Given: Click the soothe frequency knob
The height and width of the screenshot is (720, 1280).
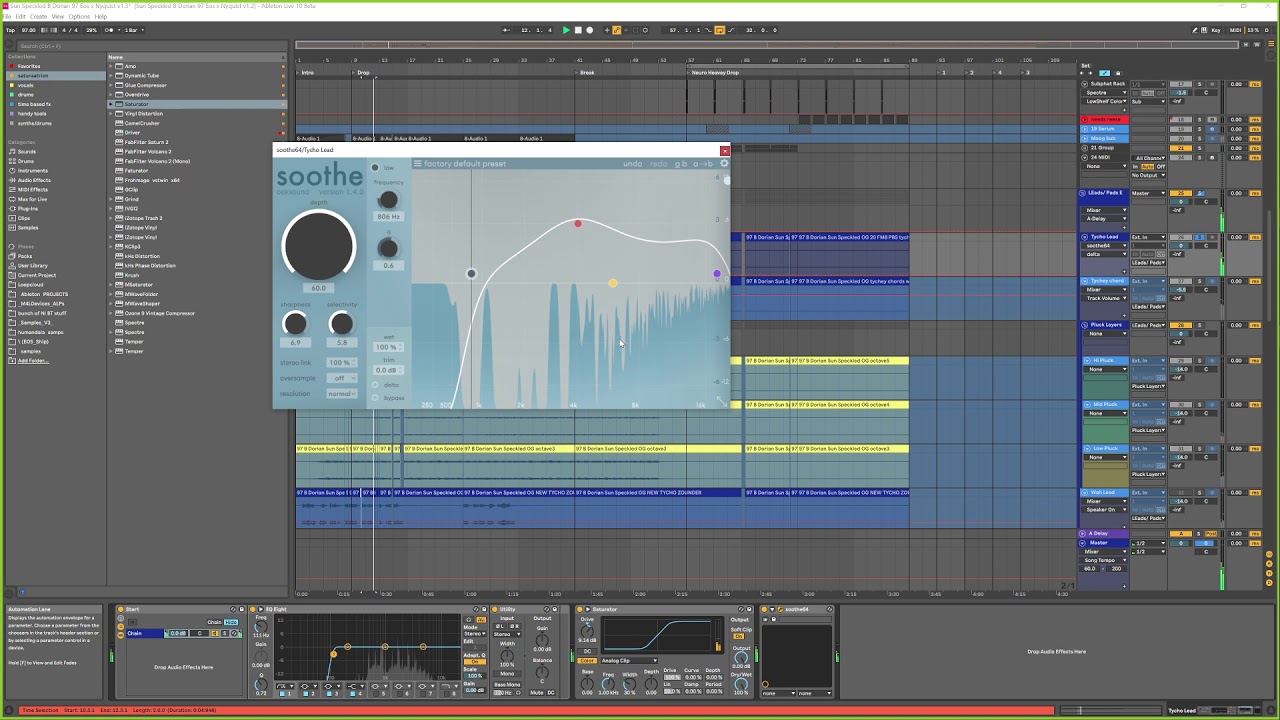Looking at the screenshot, I should pyautogui.click(x=388, y=200).
